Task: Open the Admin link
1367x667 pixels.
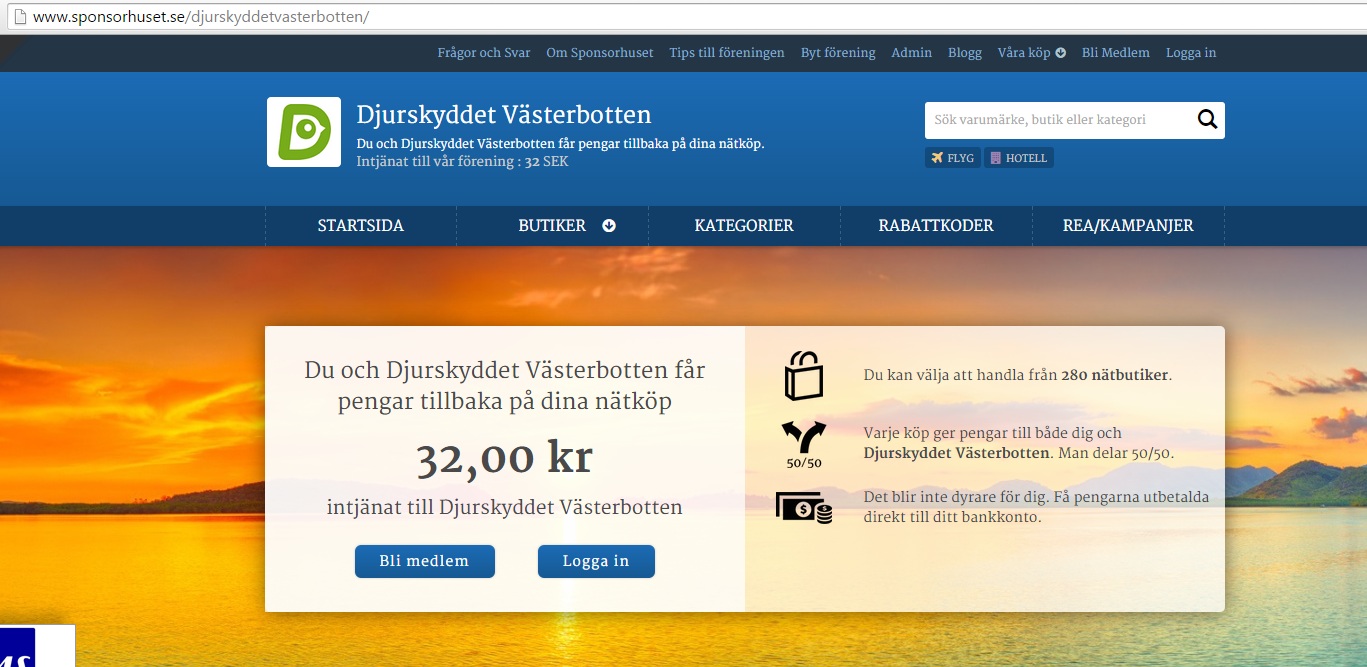Action: [912, 53]
